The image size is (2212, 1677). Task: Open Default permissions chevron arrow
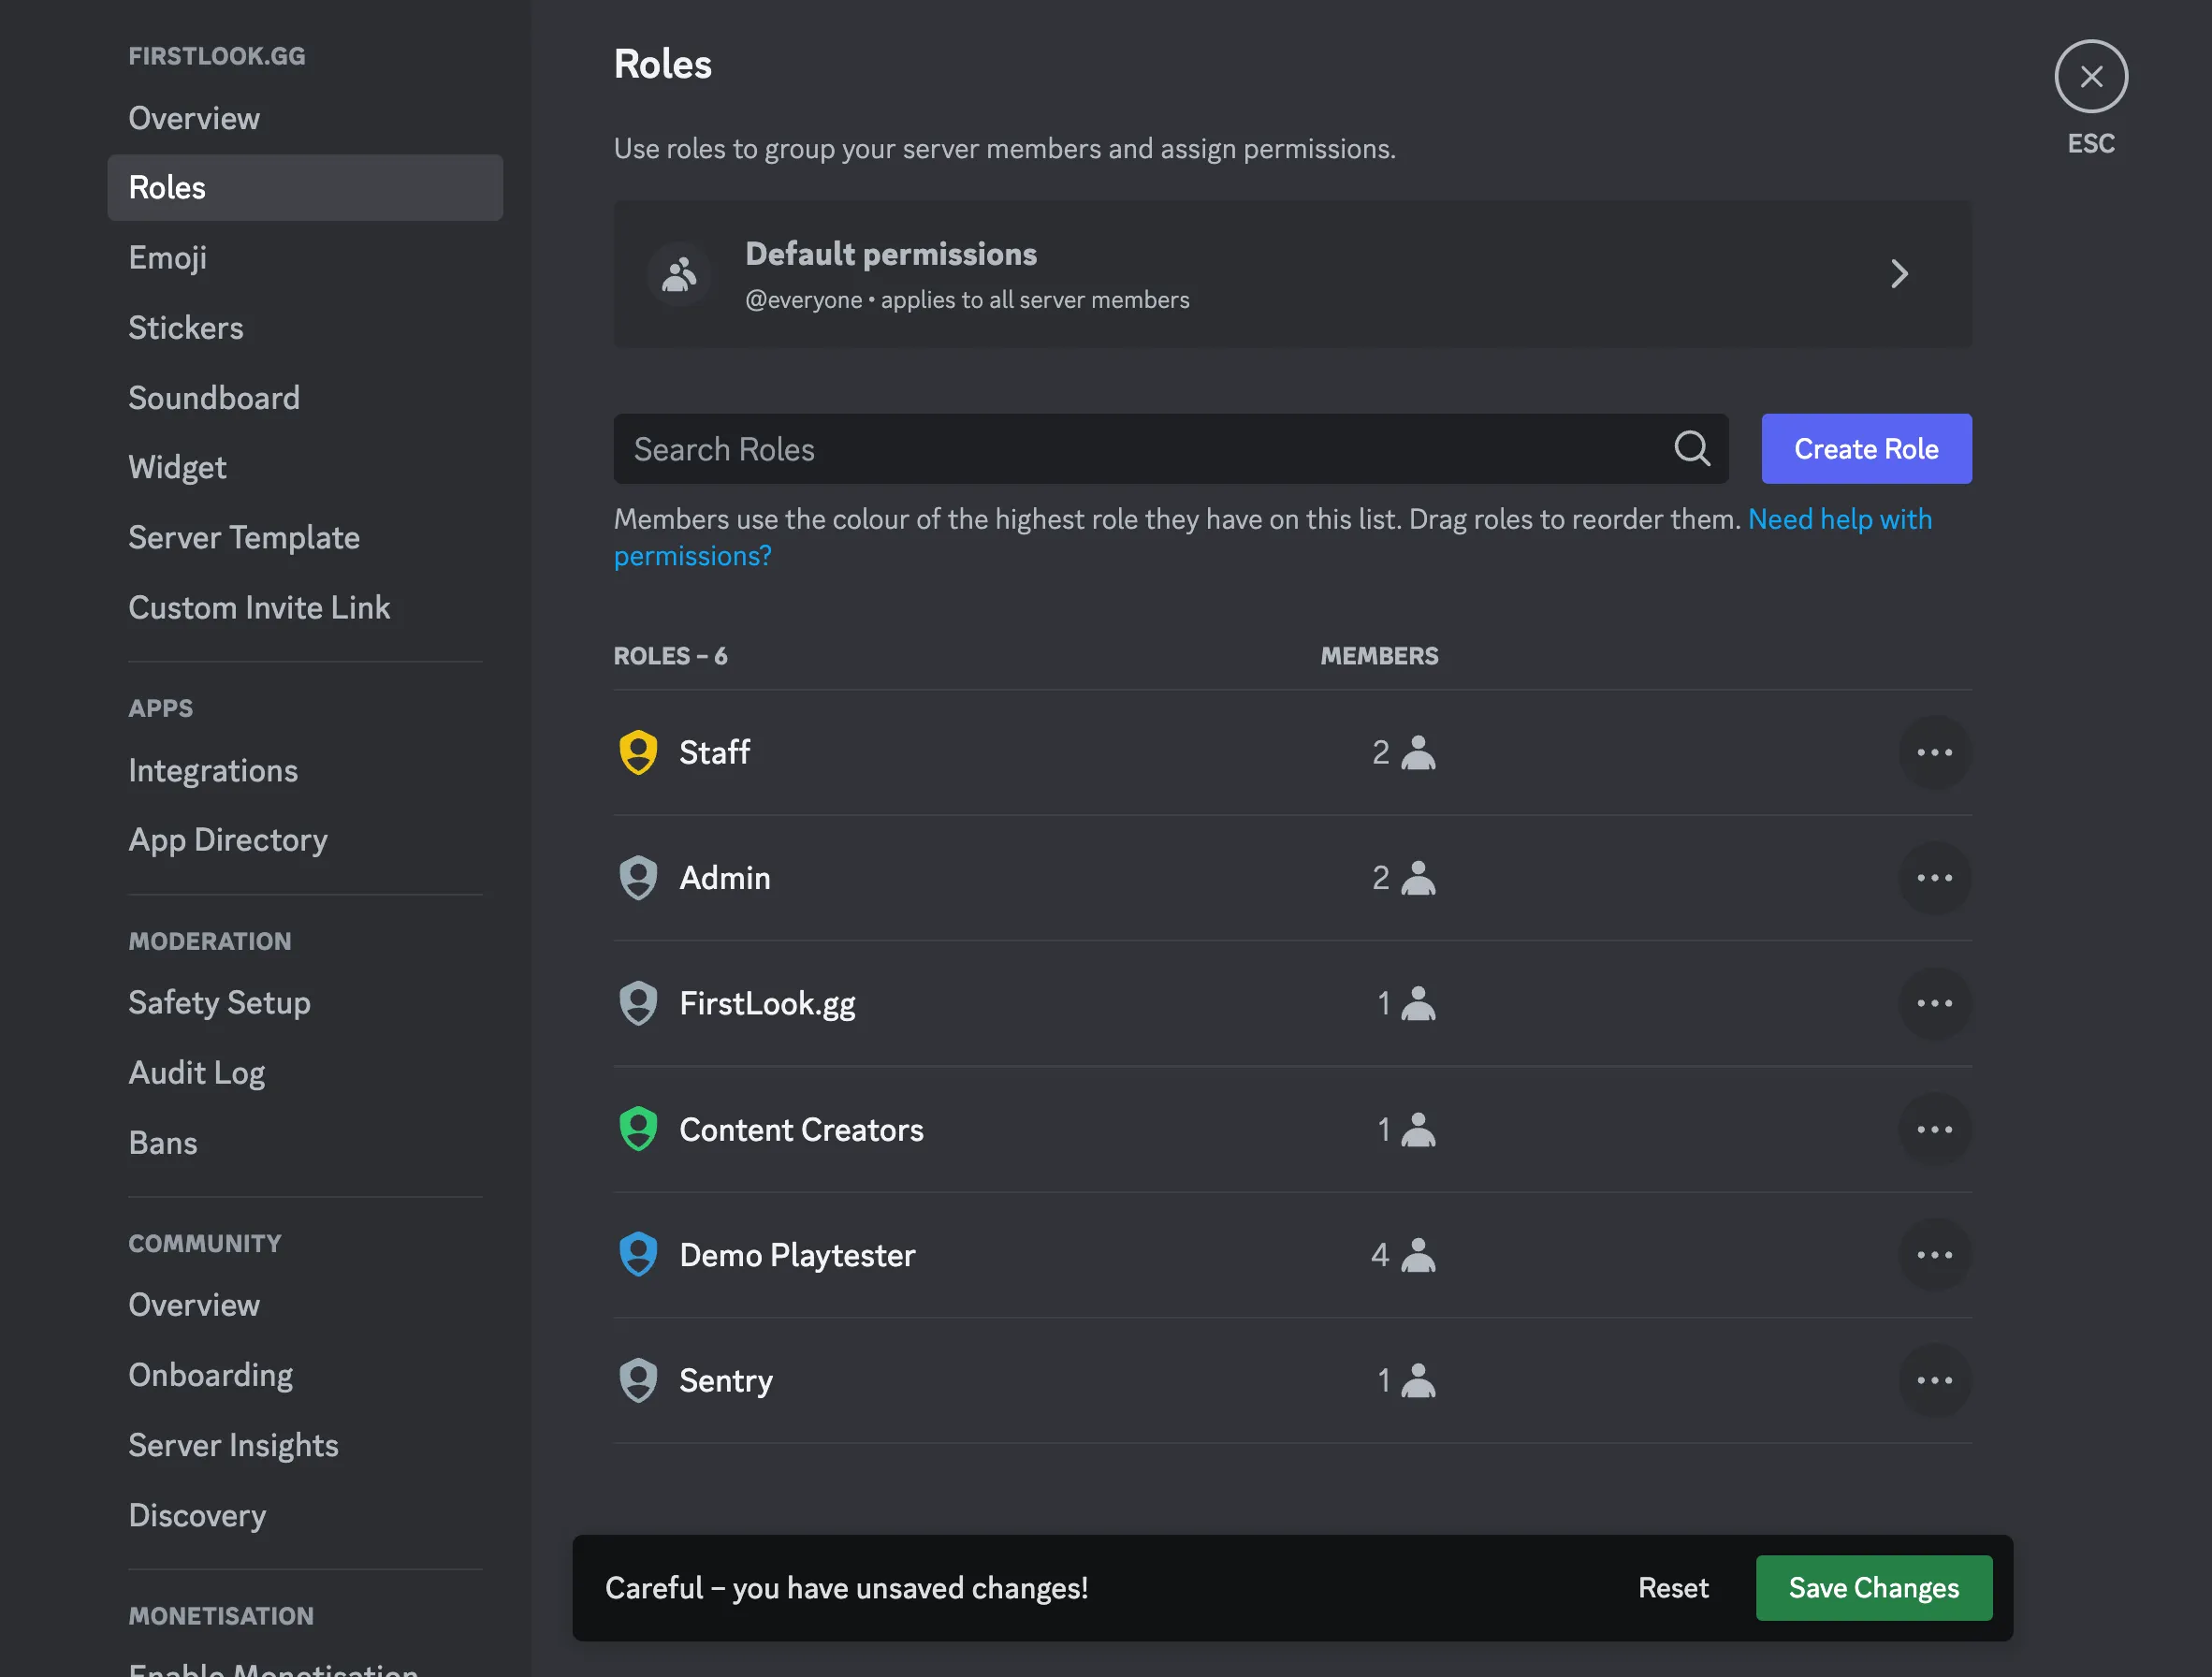click(x=1900, y=273)
